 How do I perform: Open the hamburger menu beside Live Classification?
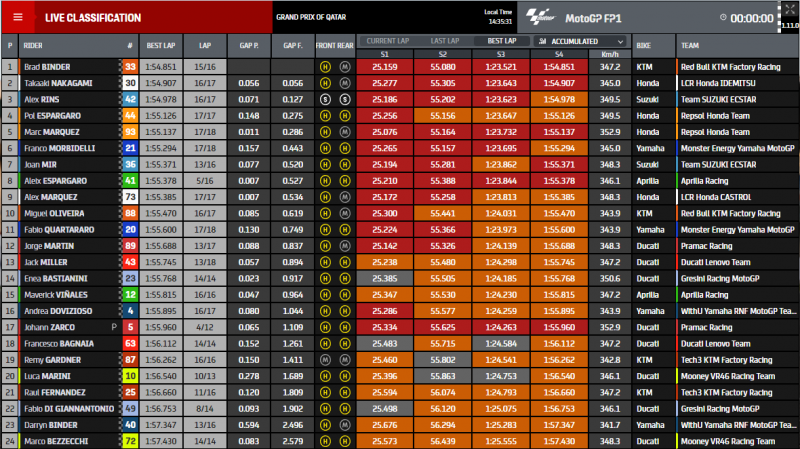point(19,17)
